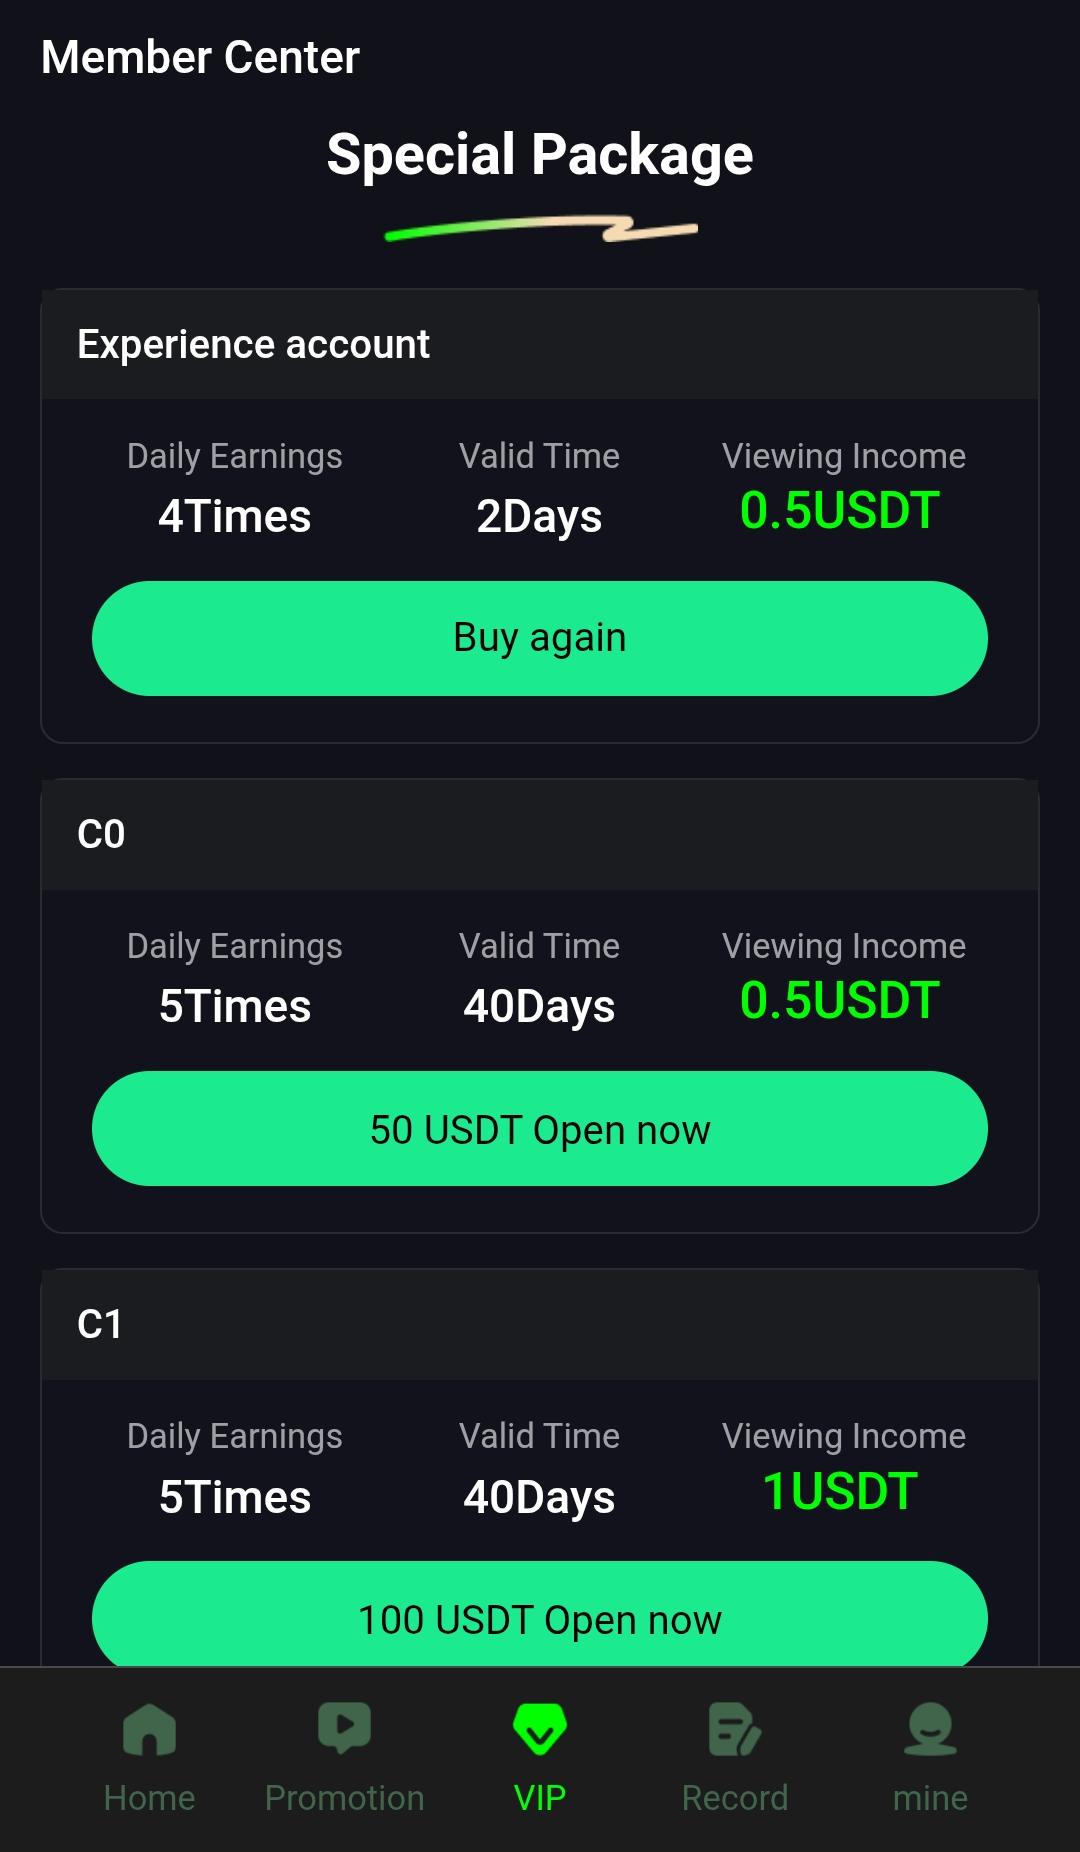Tap Experience account 2Days valid time
Image resolution: width=1080 pixels, height=1852 pixels.
(x=539, y=517)
